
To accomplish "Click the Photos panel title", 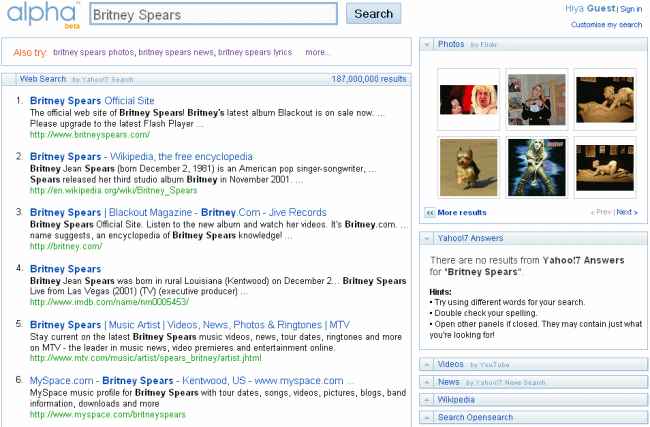I will click(451, 44).
